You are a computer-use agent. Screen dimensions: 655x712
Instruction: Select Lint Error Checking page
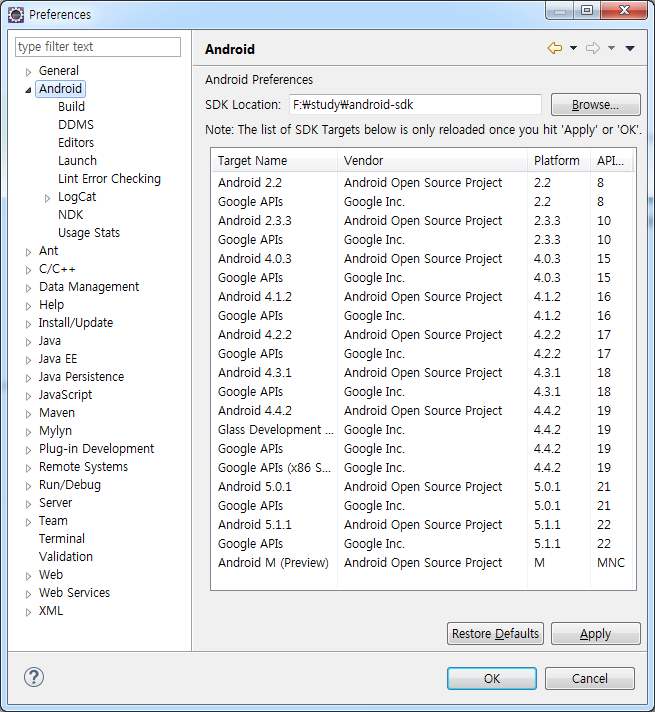[109, 179]
